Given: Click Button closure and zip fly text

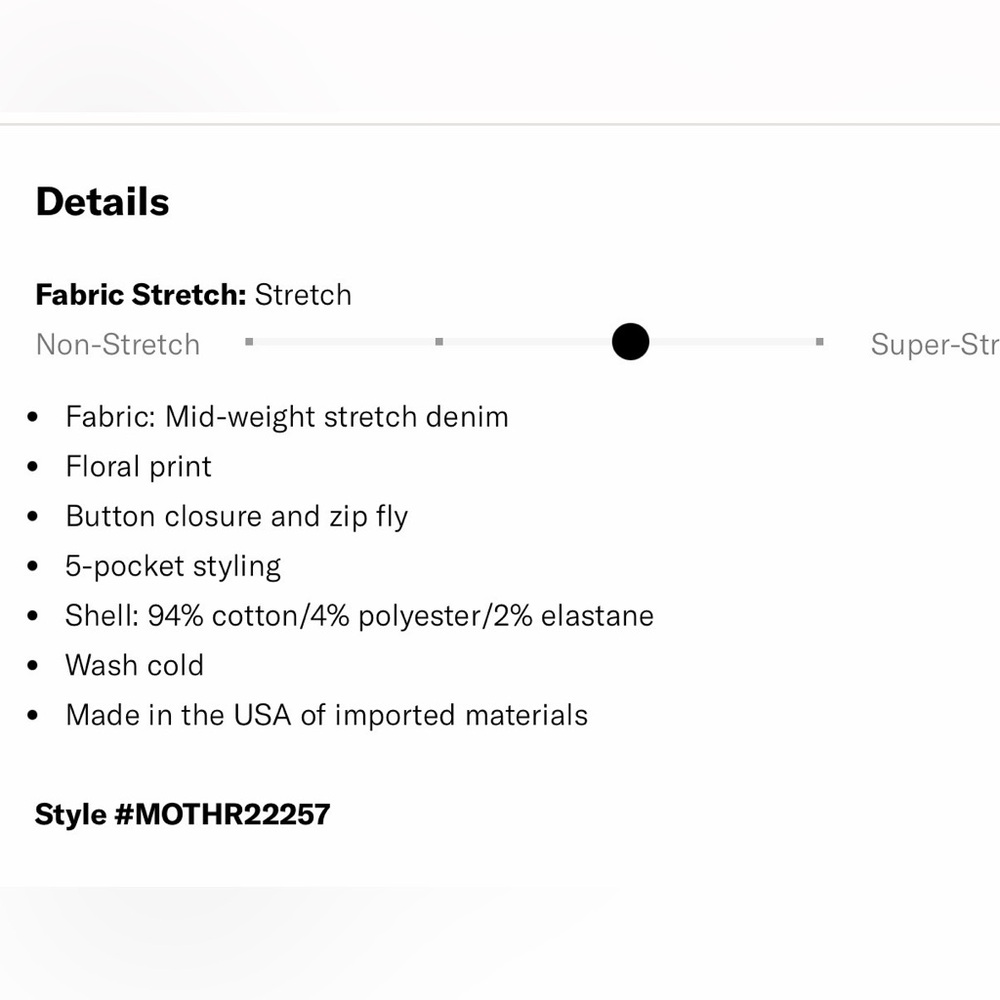Looking at the screenshot, I should pyautogui.click(x=237, y=517).
